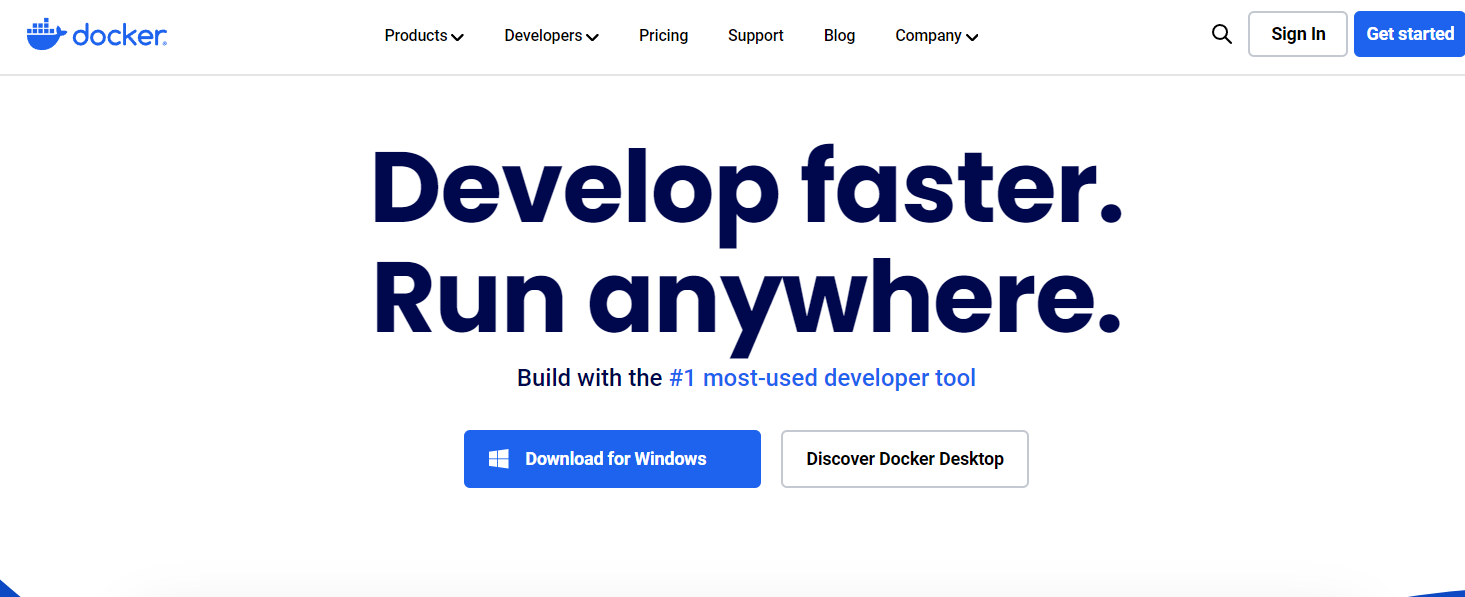Go to the Support page
Image resolution: width=1465 pixels, height=597 pixels.
pyautogui.click(x=756, y=36)
